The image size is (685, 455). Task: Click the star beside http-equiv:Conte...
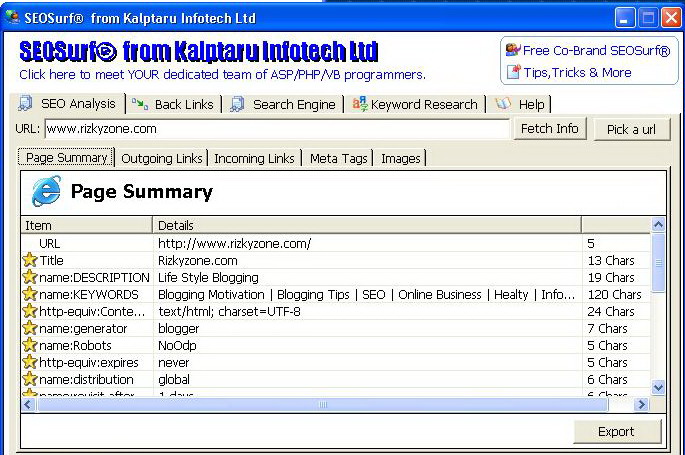[x=30, y=311]
